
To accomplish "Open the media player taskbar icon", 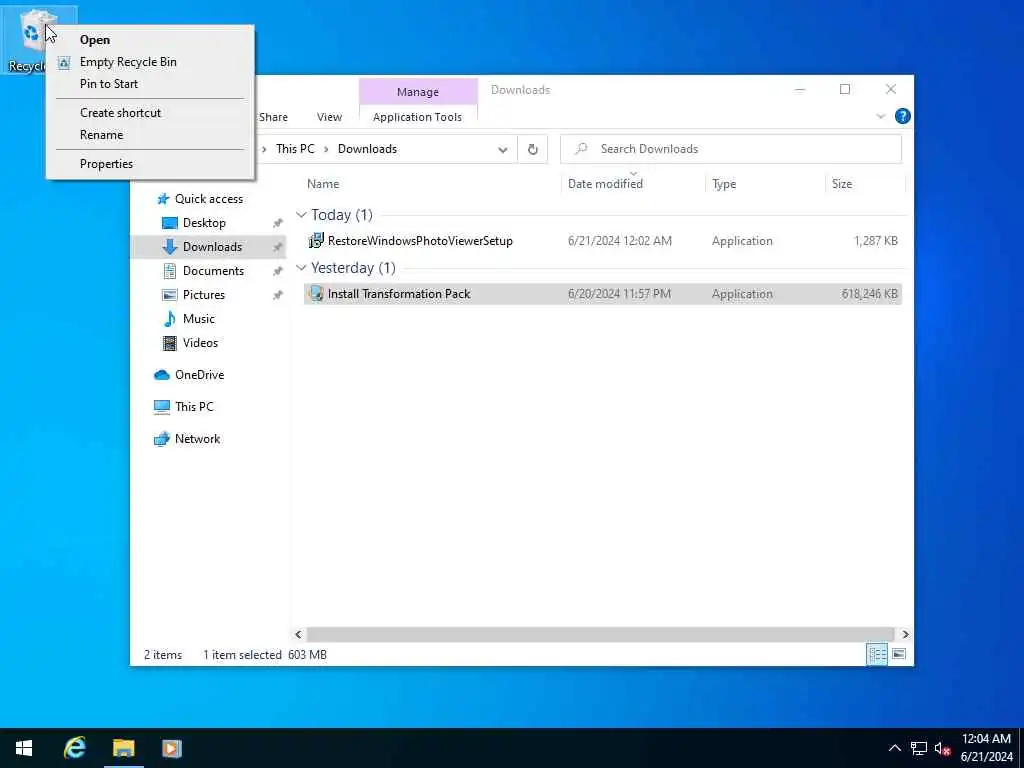I will coord(172,749).
